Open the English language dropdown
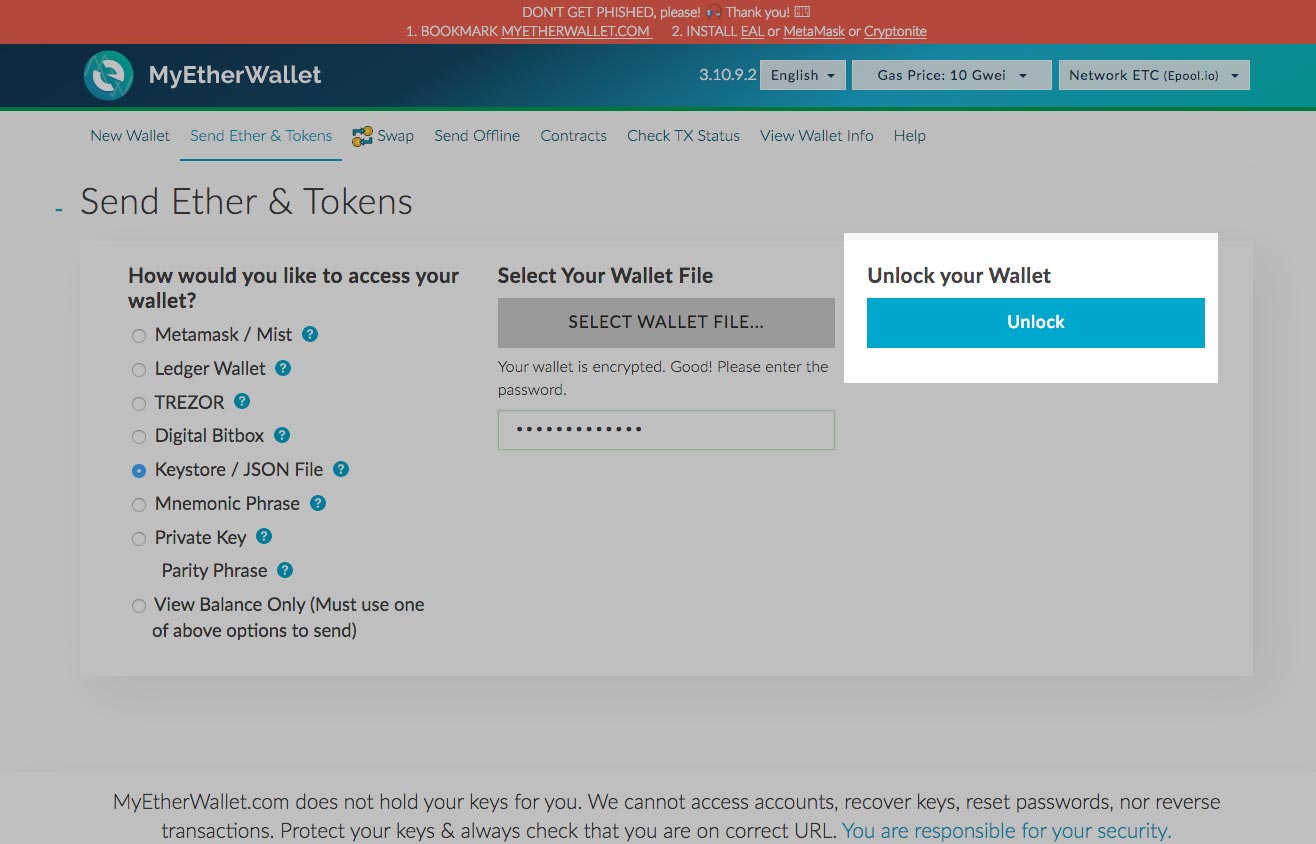This screenshot has height=844, width=1316. tap(803, 75)
